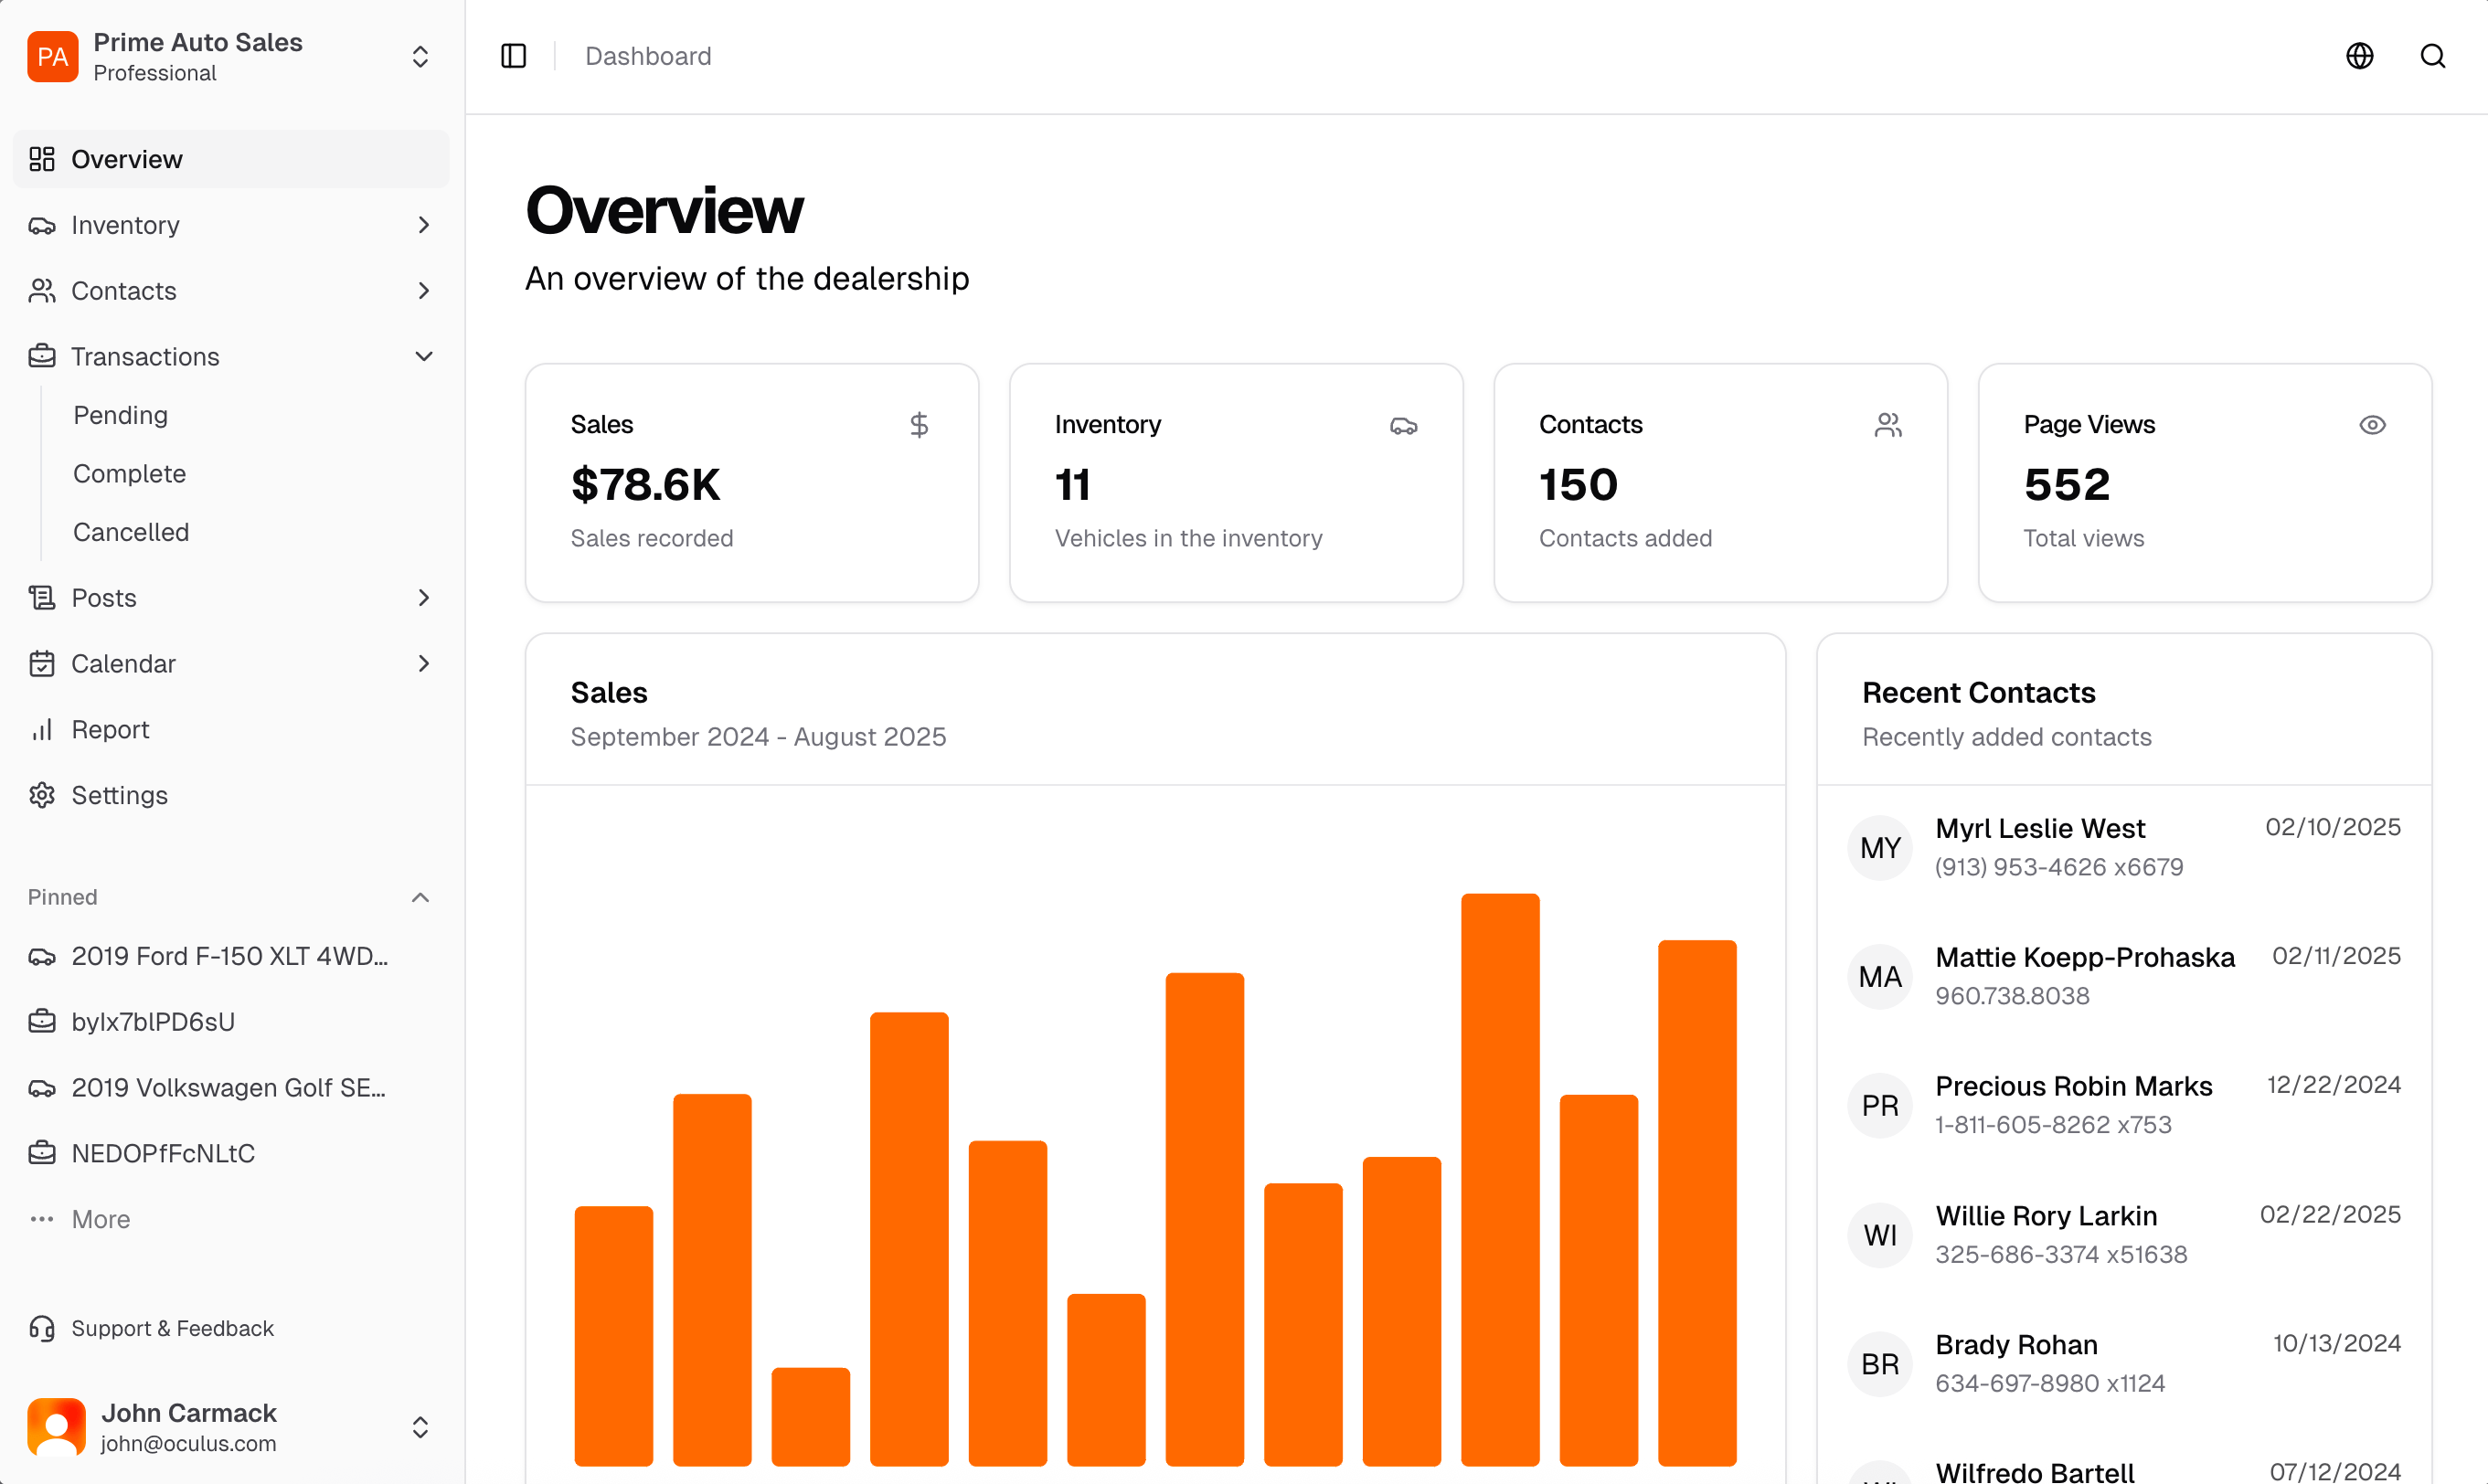The image size is (2488, 1484).
Task: Click the last bar in Sales chart
Action: 1697,1202
